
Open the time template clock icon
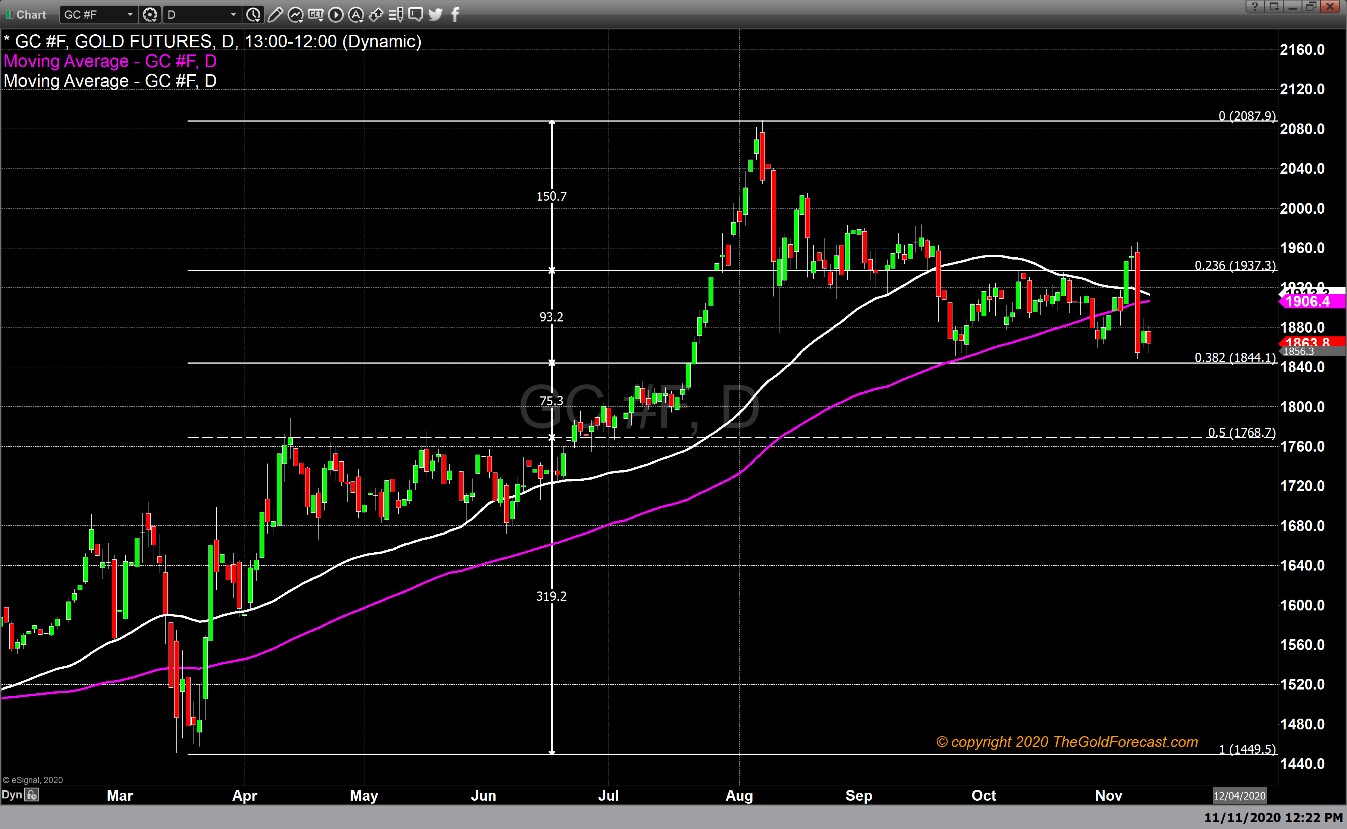(254, 15)
